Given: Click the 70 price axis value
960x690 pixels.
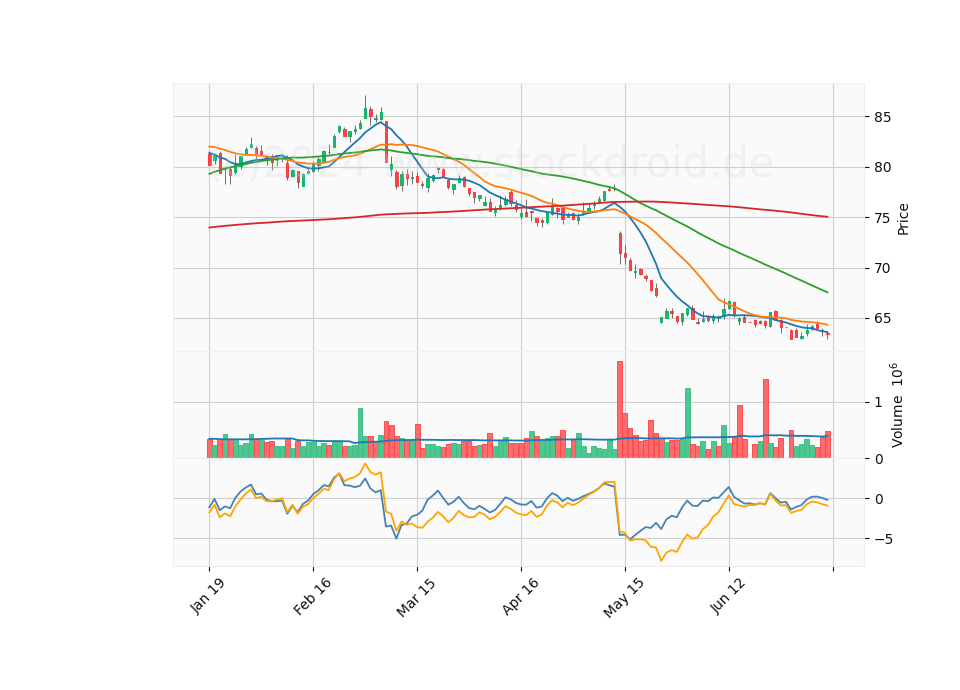Looking at the screenshot, I should tap(882, 268).
